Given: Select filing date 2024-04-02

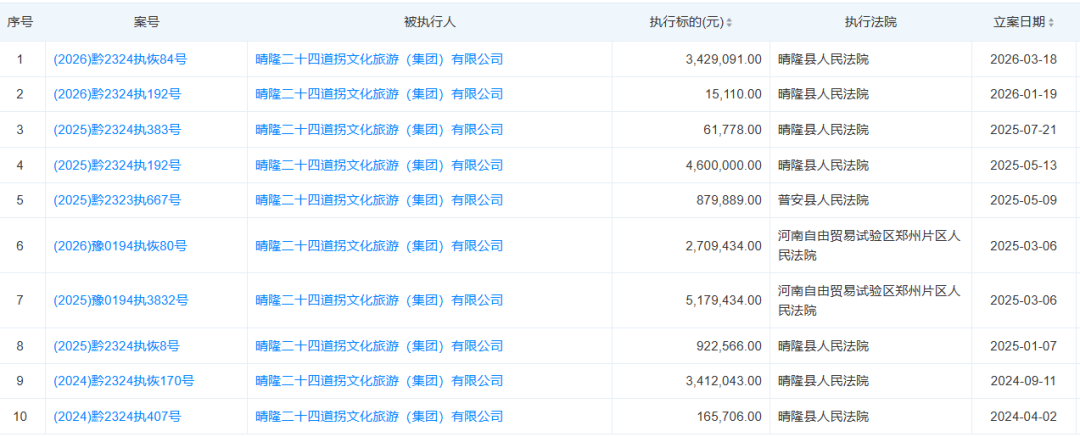Looking at the screenshot, I should tap(1024, 416).
